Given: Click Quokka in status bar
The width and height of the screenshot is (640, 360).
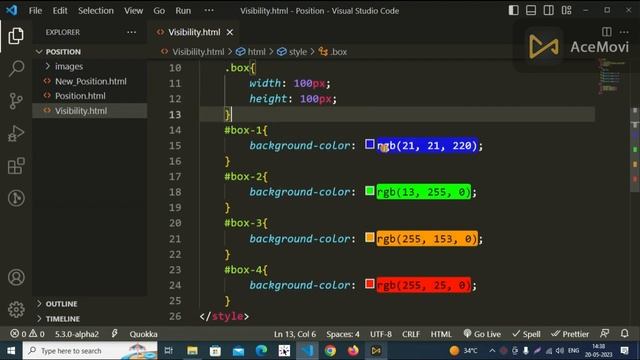Looking at the screenshot, I should (x=143, y=334).
